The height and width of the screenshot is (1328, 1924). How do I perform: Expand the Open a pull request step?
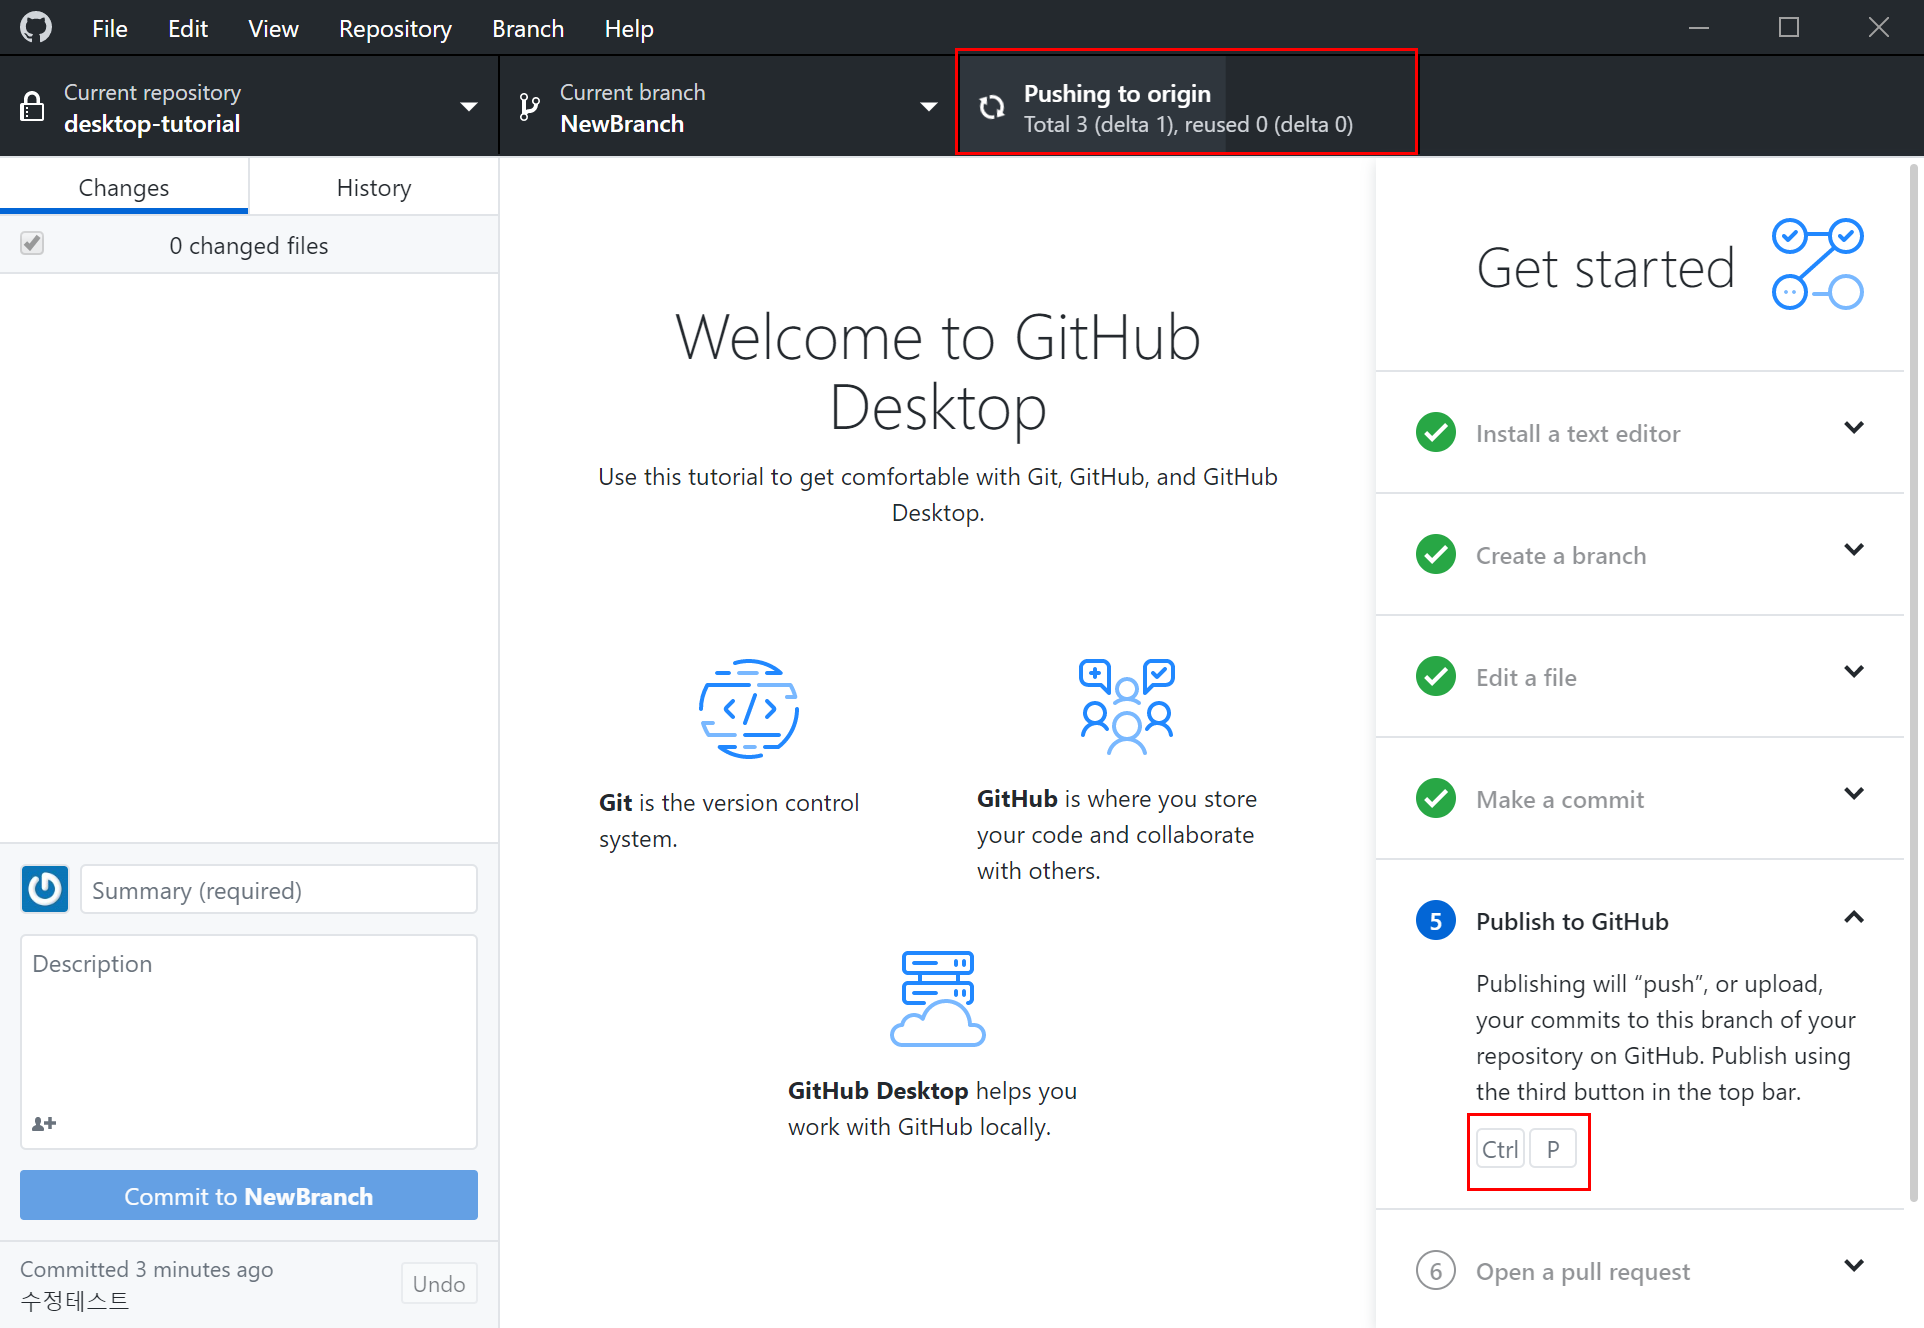[x=1854, y=1266]
